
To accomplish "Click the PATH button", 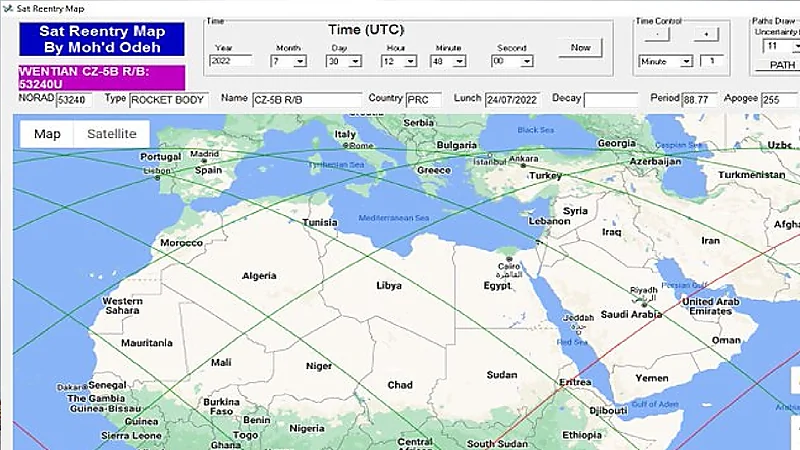I will pos(778,65).
